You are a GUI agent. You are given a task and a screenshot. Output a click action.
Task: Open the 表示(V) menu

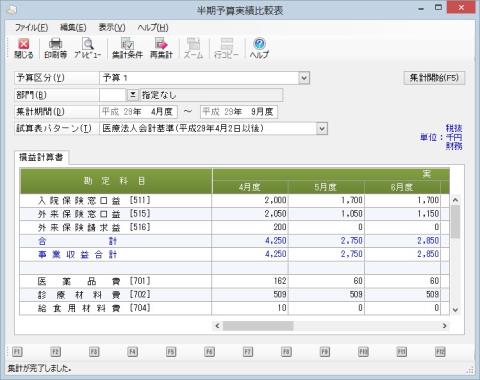point(112,27)
